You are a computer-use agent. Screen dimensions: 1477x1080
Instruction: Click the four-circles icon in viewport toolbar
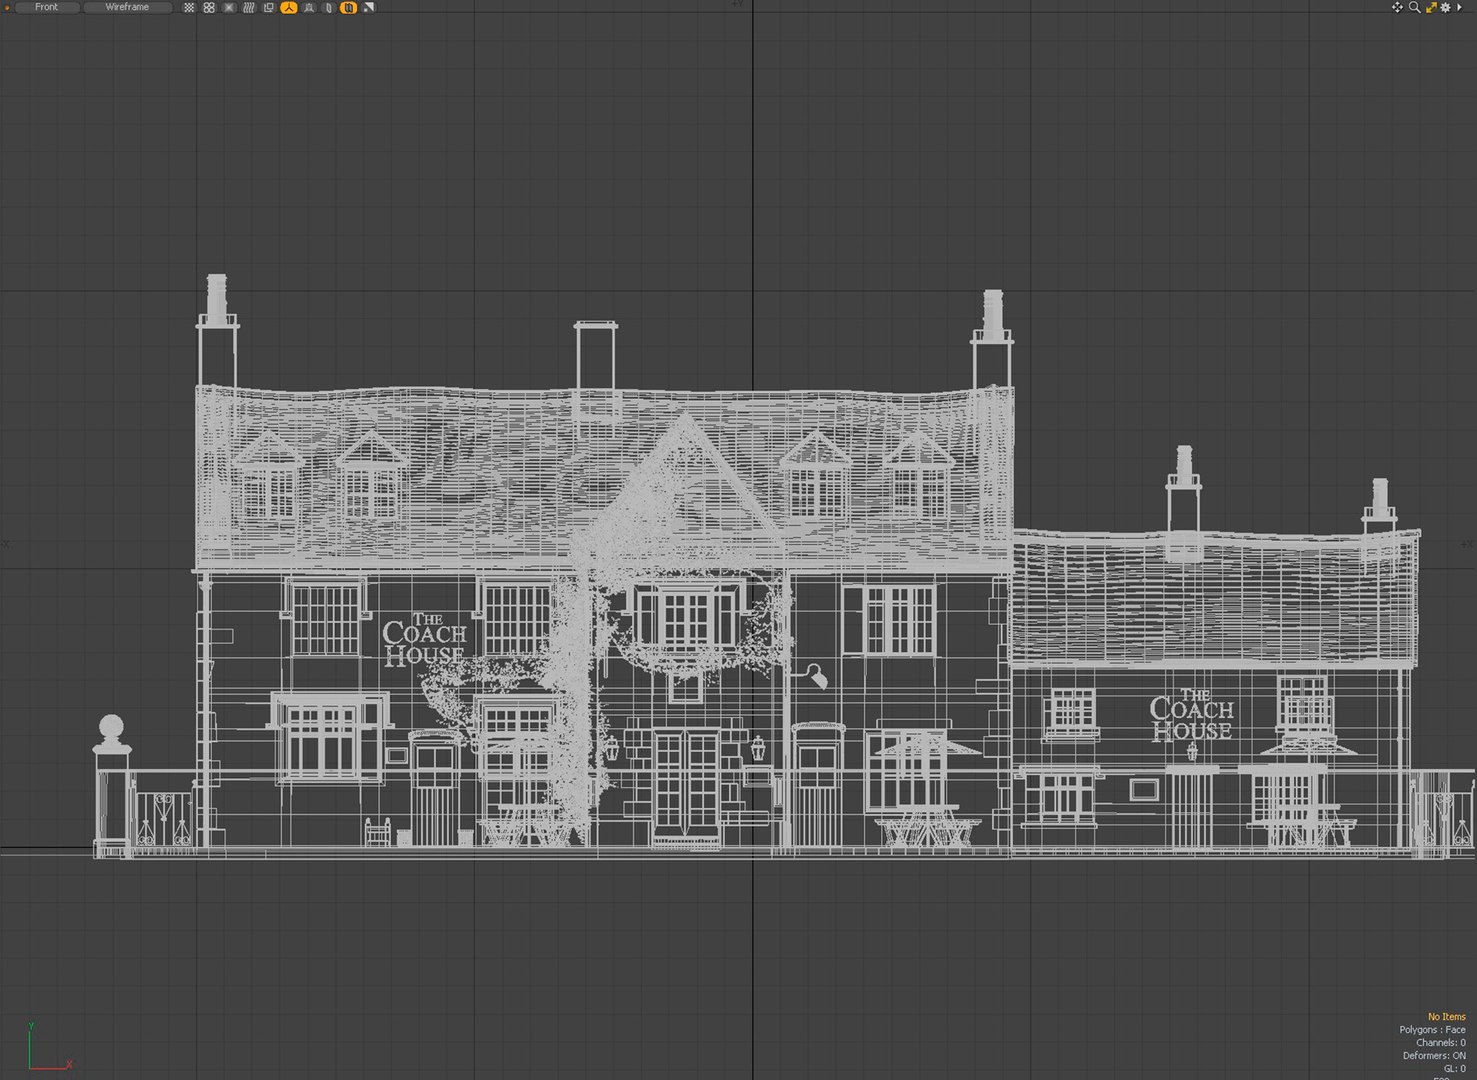click(209, 7)
